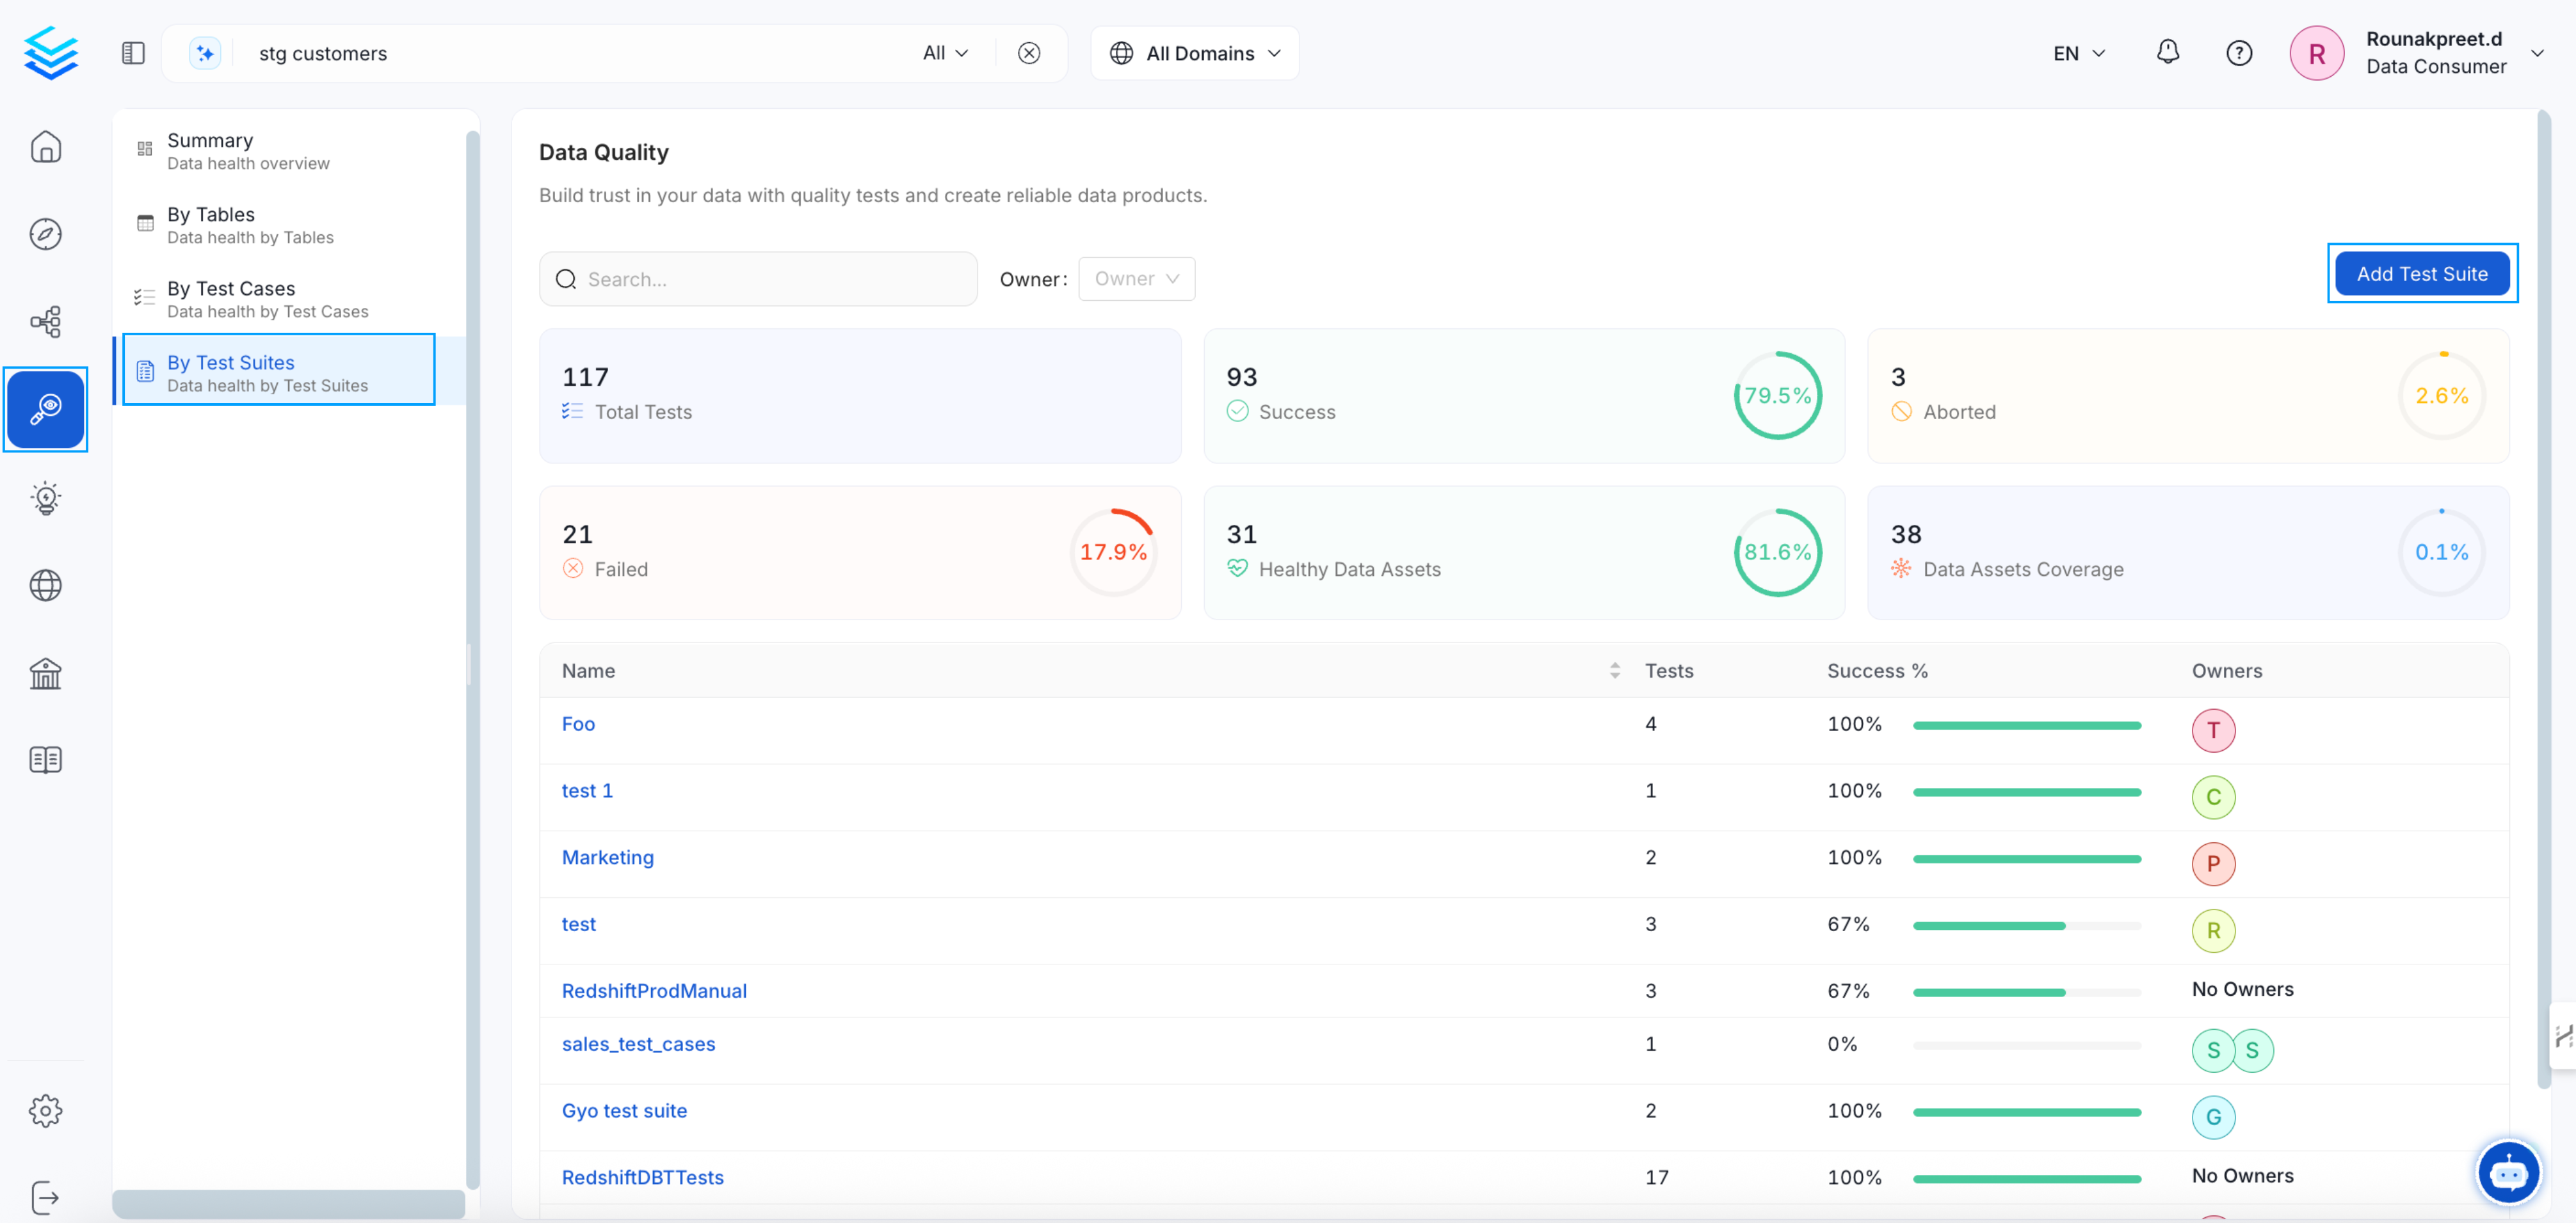The image size is (2576, 1223).
Task: Open the Governance bank icon
Action: pos(45,673)
